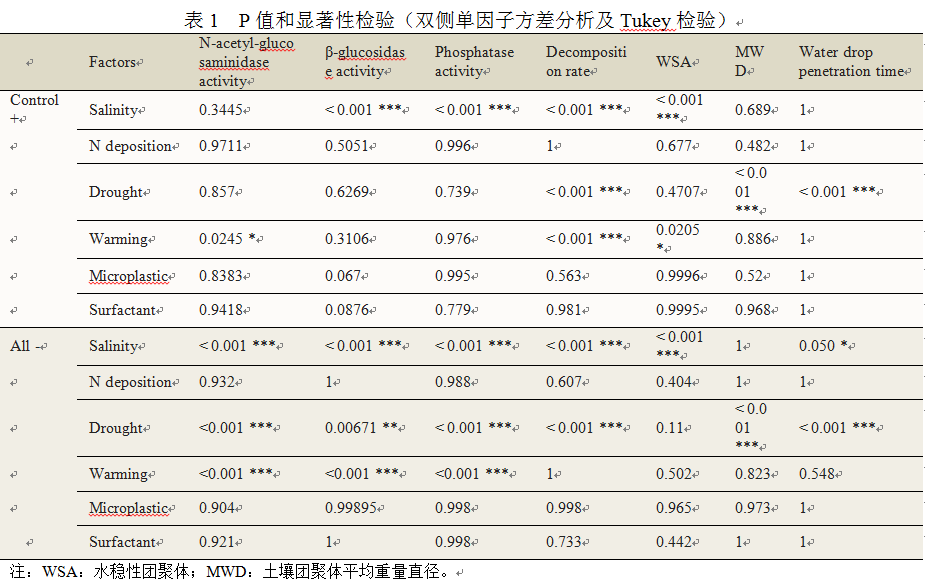Viewport: 925px width, 585px height.
Task: Click the value 0.973
Action: 753,508
